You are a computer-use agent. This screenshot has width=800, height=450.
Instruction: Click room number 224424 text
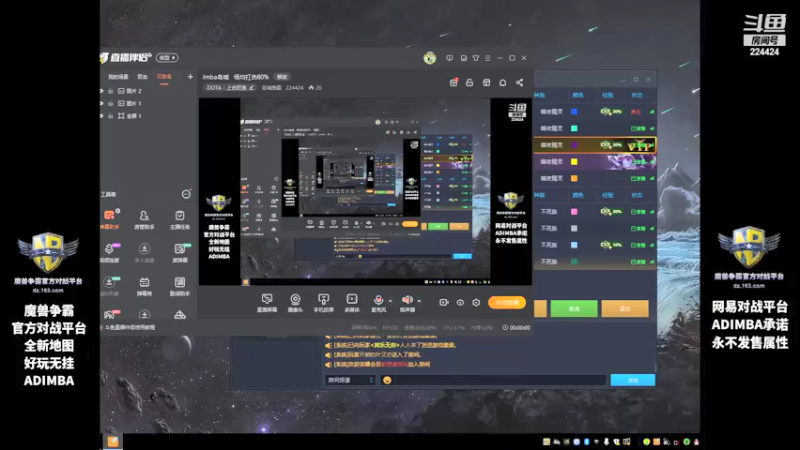[x=294, y=88]
